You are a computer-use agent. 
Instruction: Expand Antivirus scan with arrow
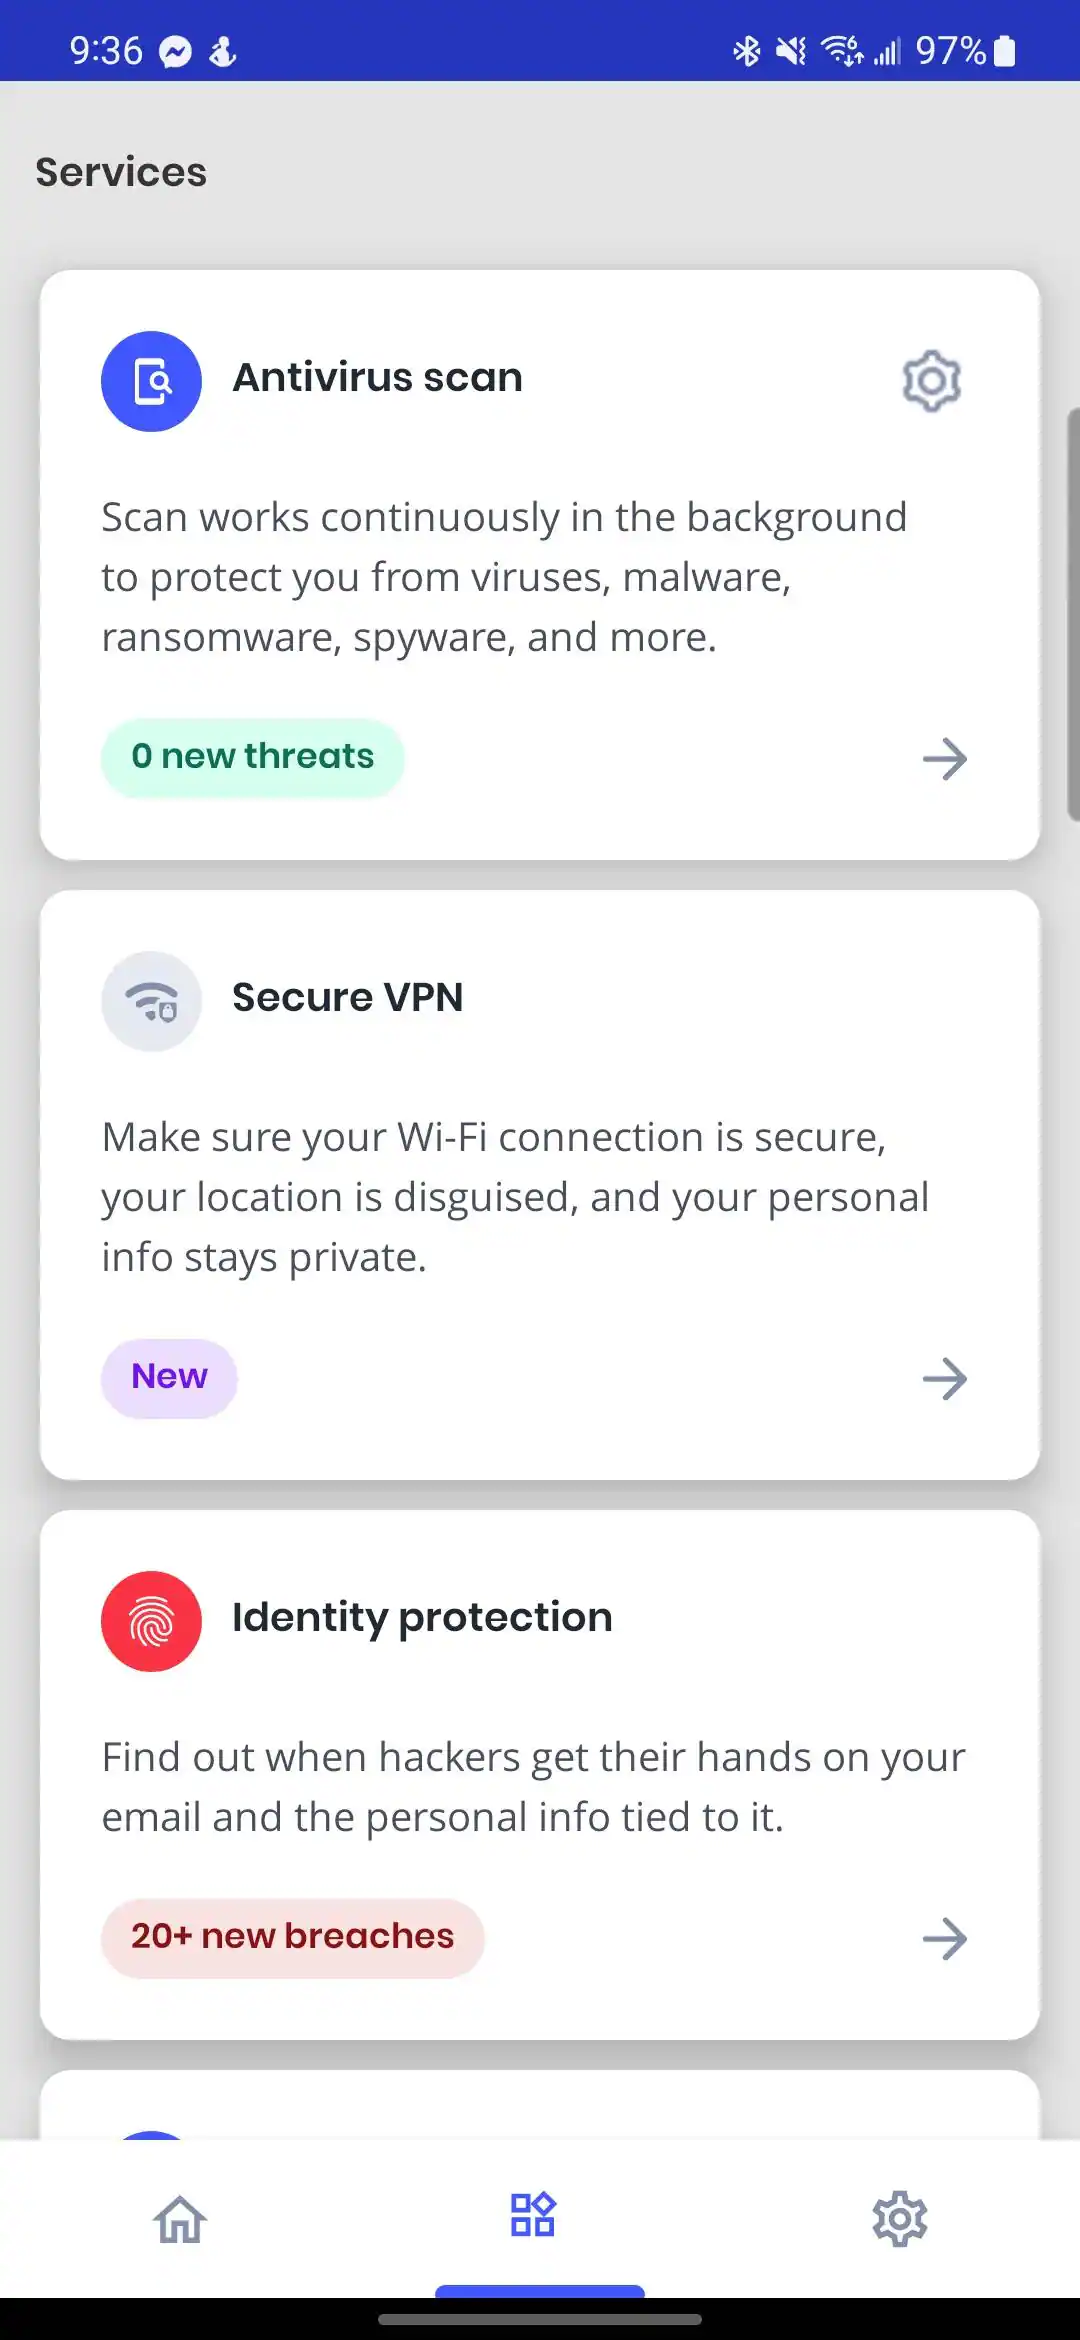[945, 759]
